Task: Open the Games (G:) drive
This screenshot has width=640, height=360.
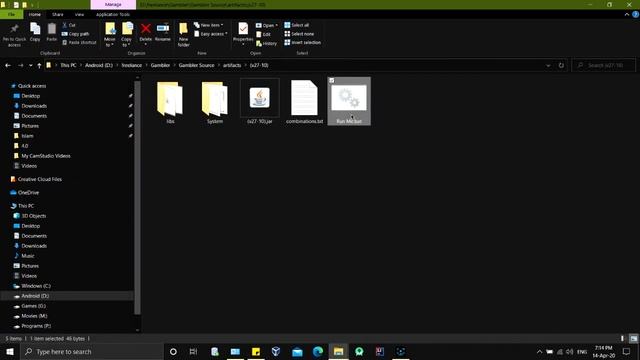Action: click(33, 306)
